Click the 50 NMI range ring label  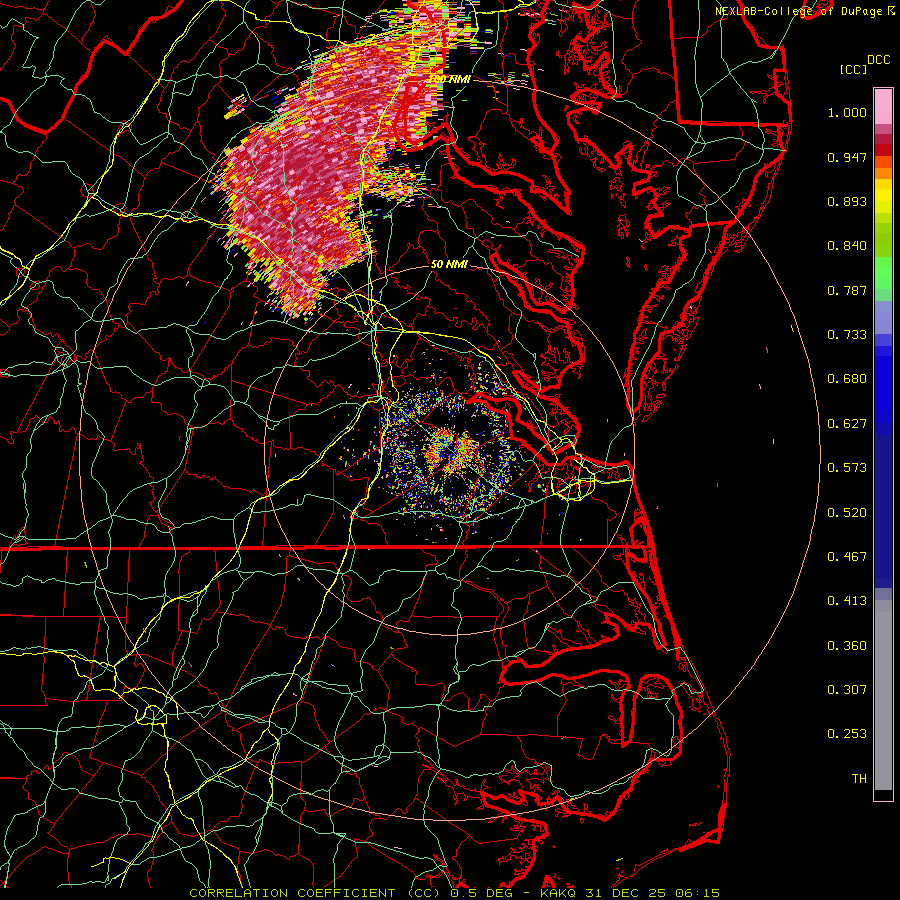[449, 264]
